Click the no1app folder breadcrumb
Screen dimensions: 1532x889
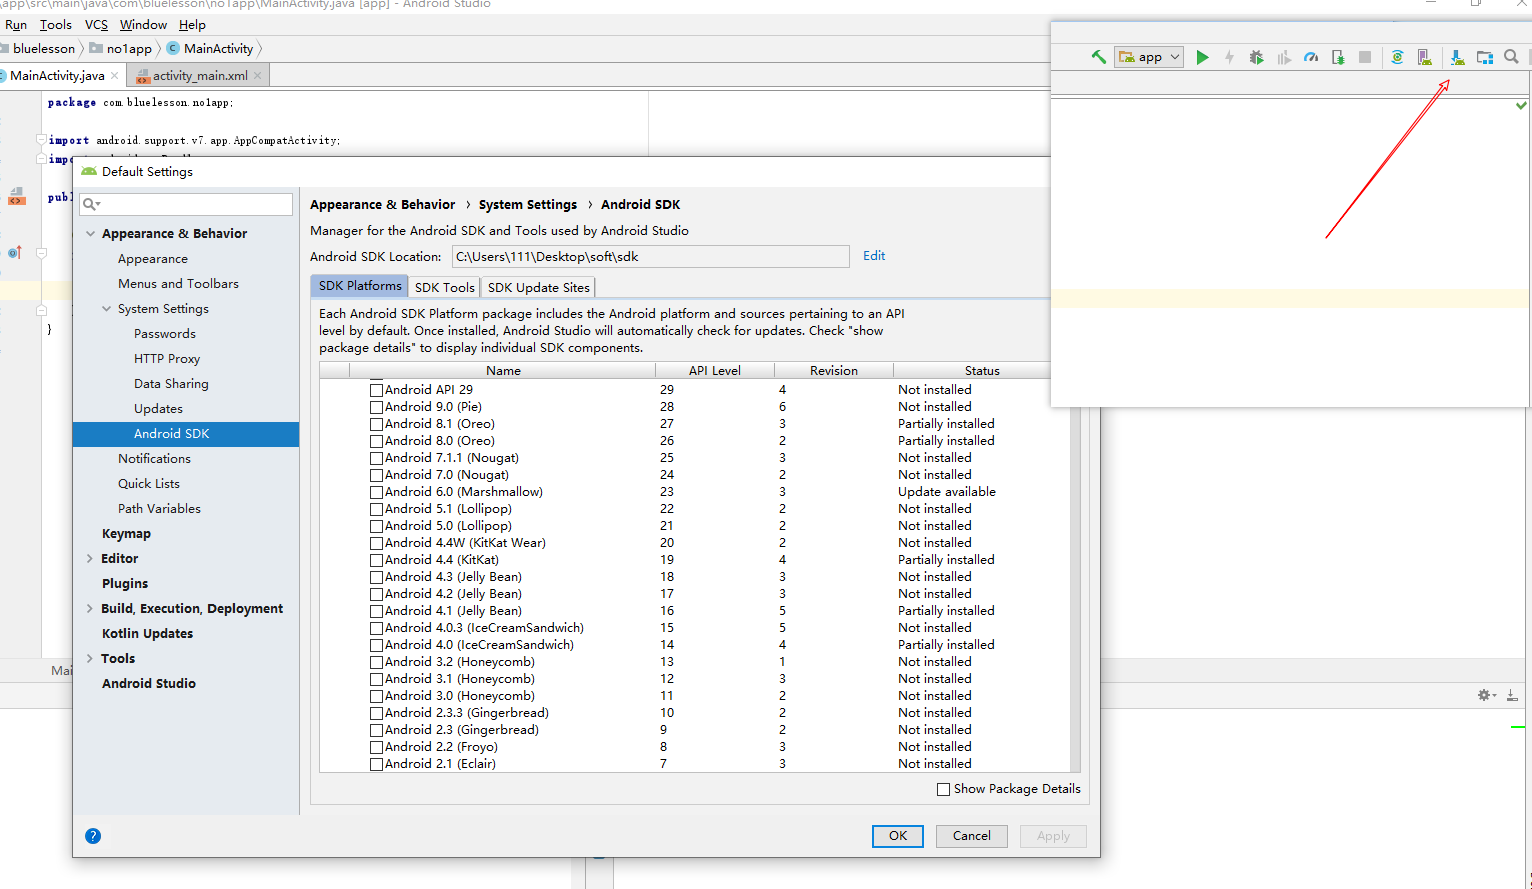pos(120,48)
